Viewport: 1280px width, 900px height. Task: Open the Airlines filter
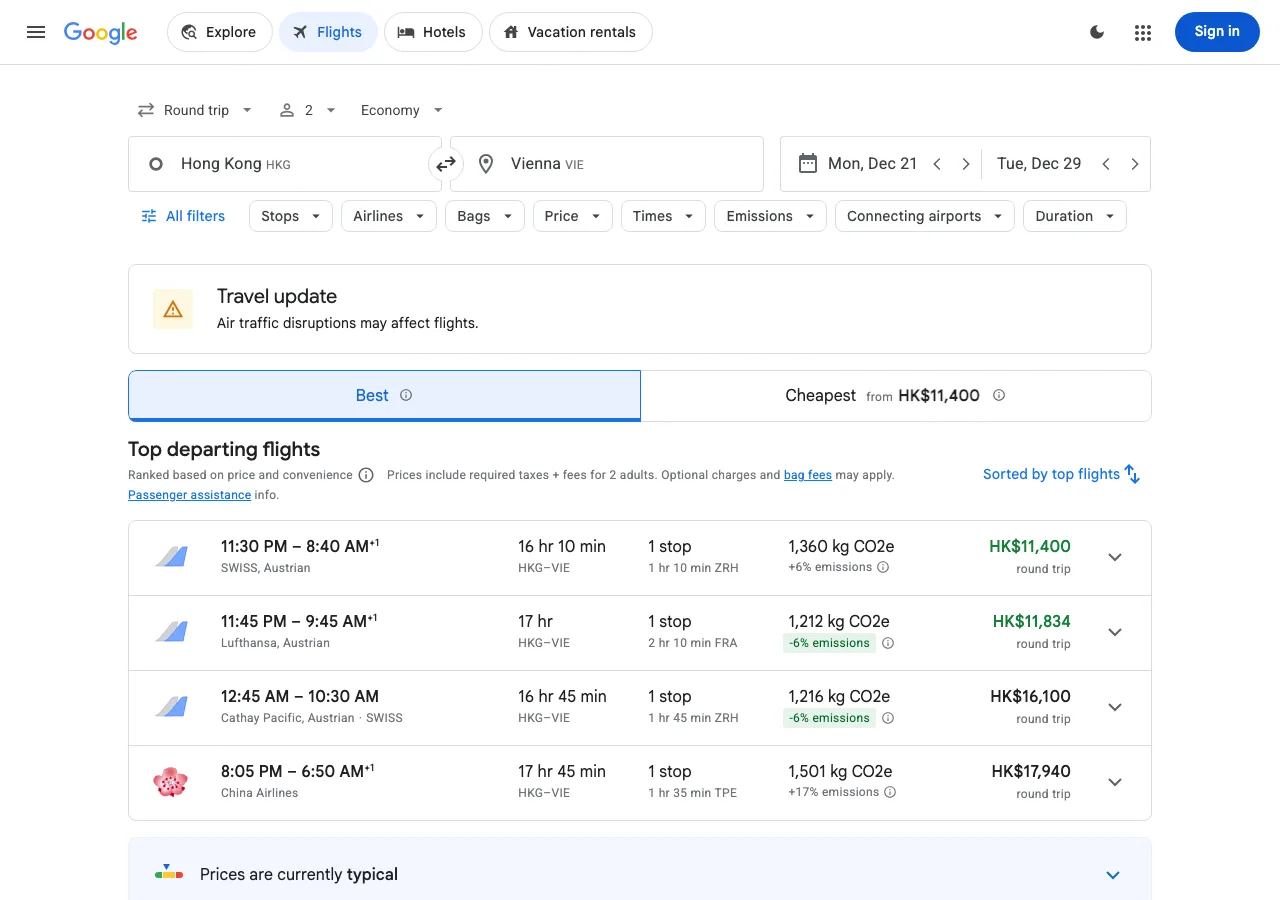pos(389,216)
